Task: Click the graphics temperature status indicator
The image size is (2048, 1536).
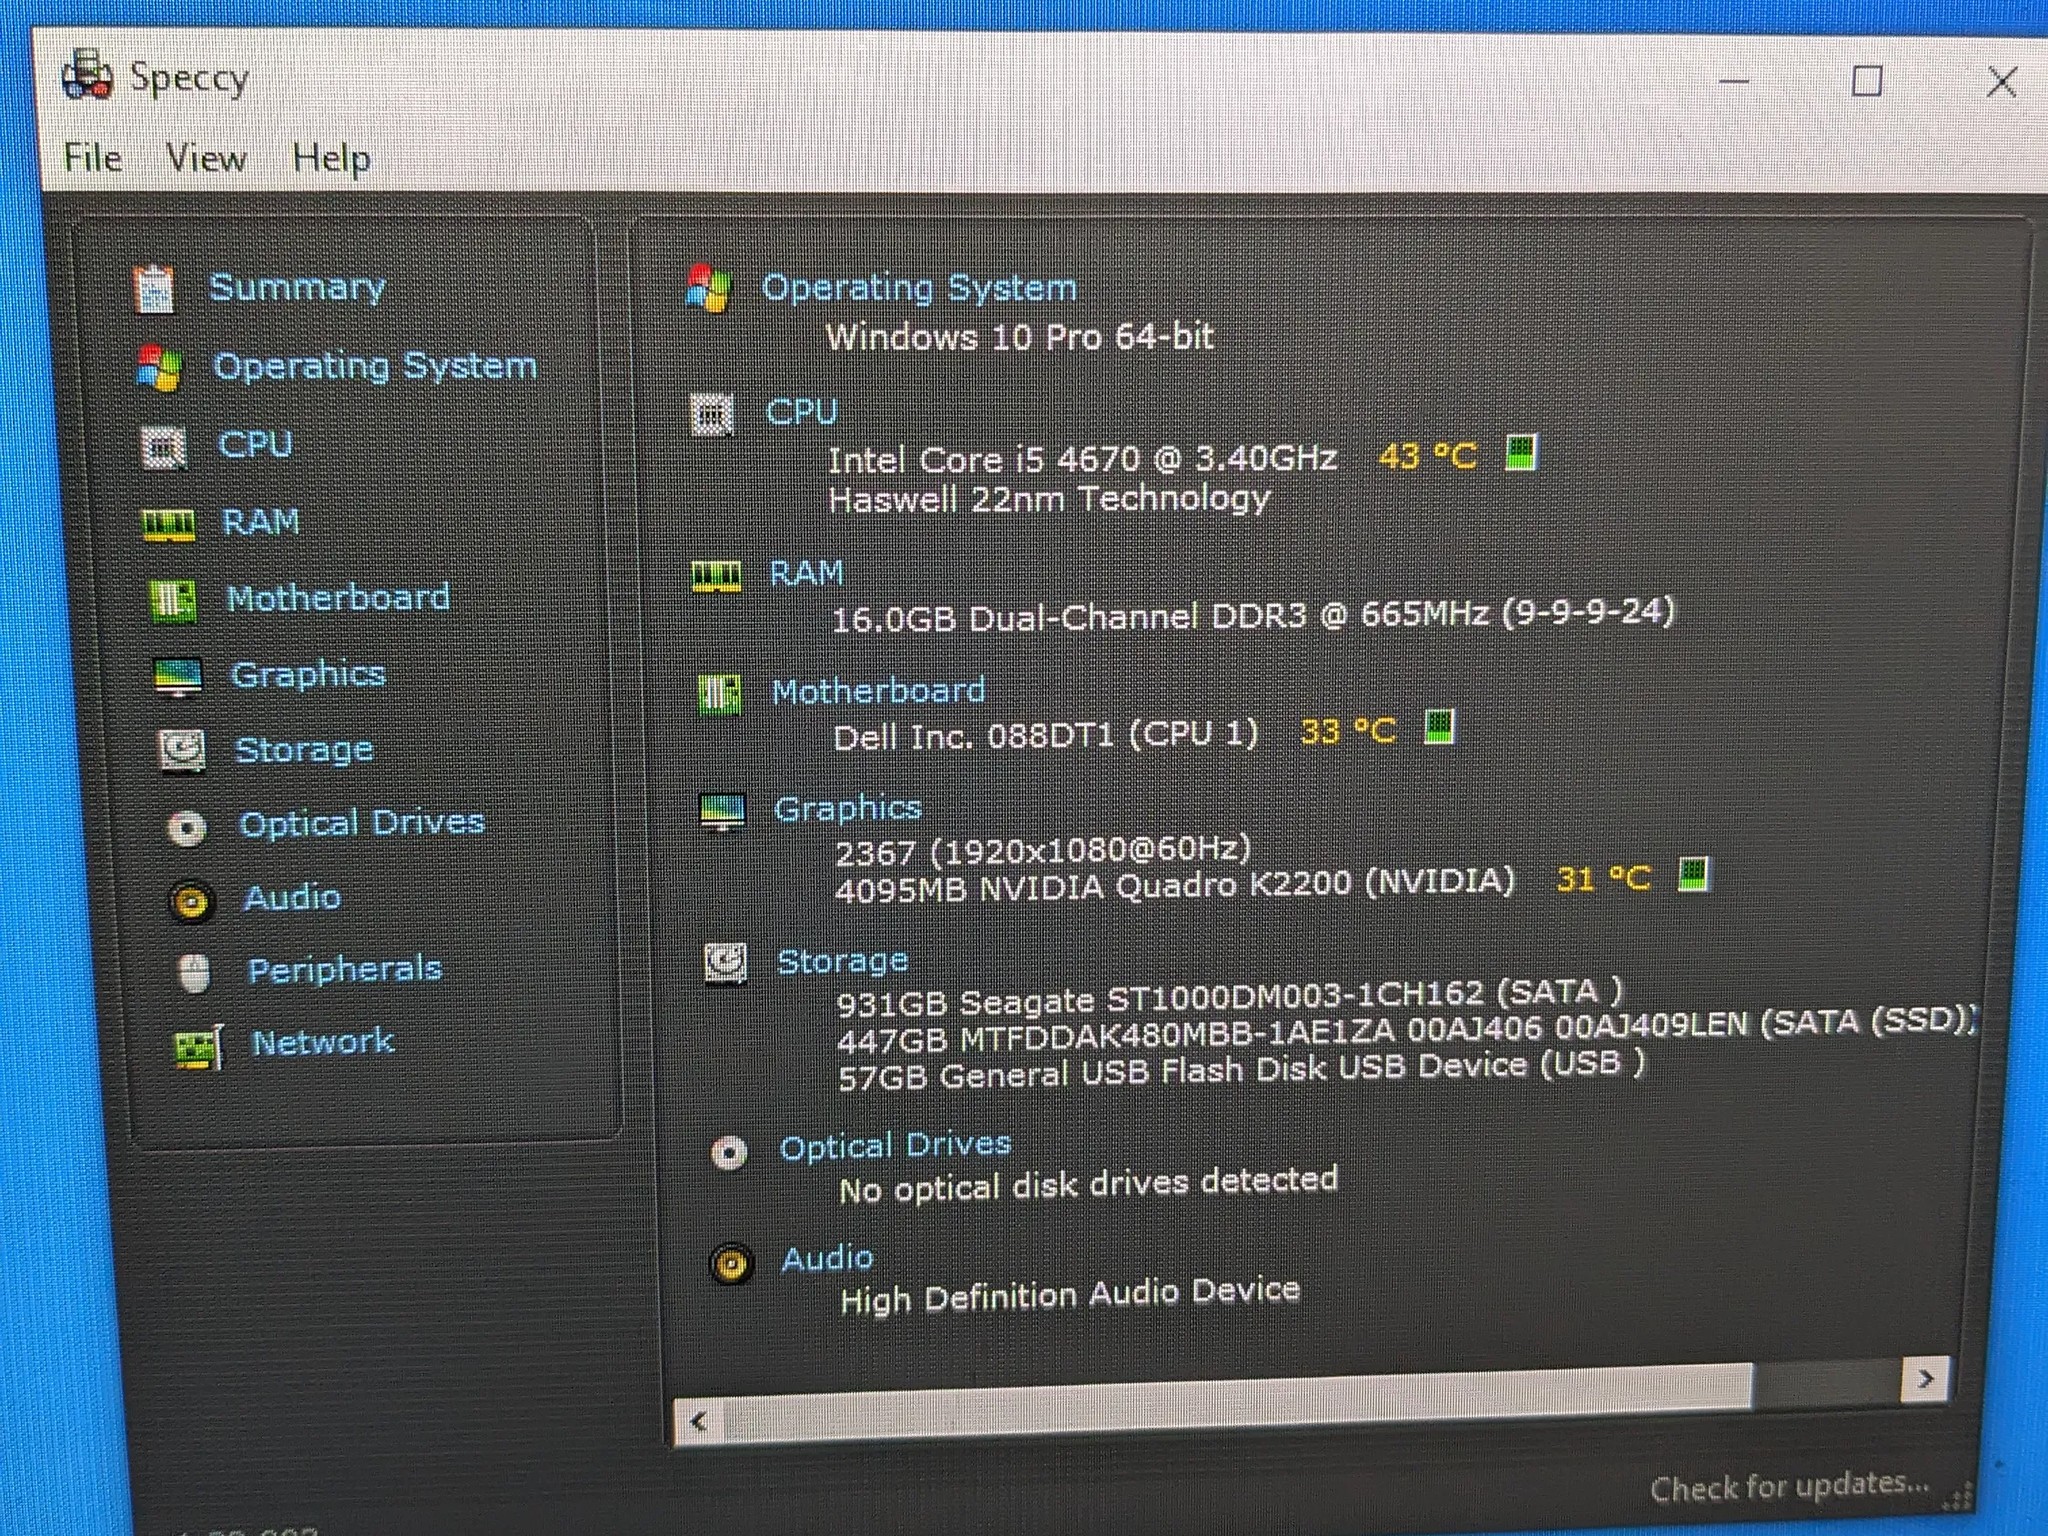Action: [x=1693, y=874]
